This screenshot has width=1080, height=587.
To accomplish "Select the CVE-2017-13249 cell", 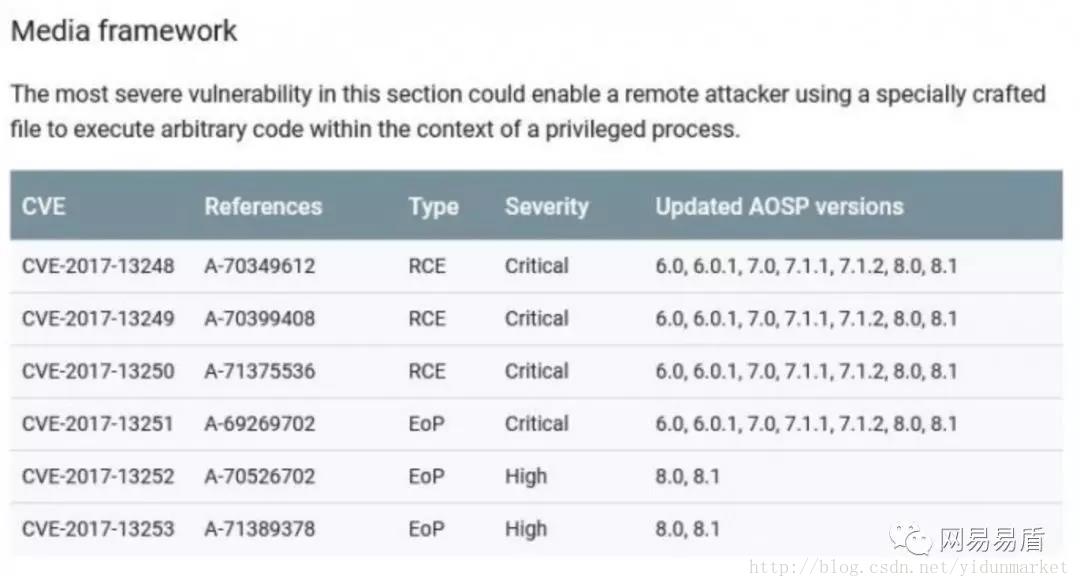I will click(98, 319).
